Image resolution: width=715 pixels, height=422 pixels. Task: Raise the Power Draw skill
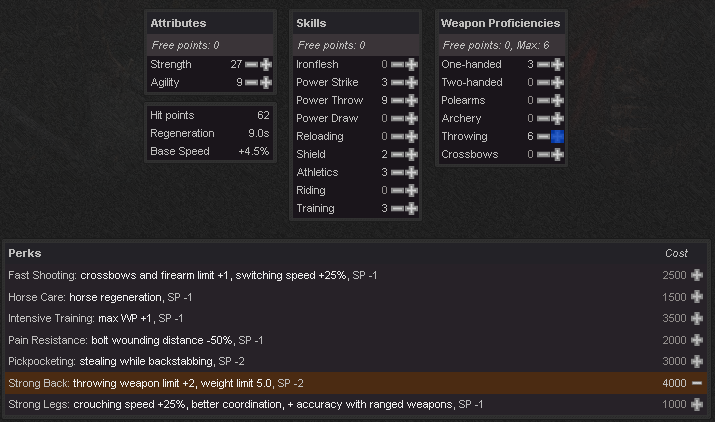coord(412,118)
